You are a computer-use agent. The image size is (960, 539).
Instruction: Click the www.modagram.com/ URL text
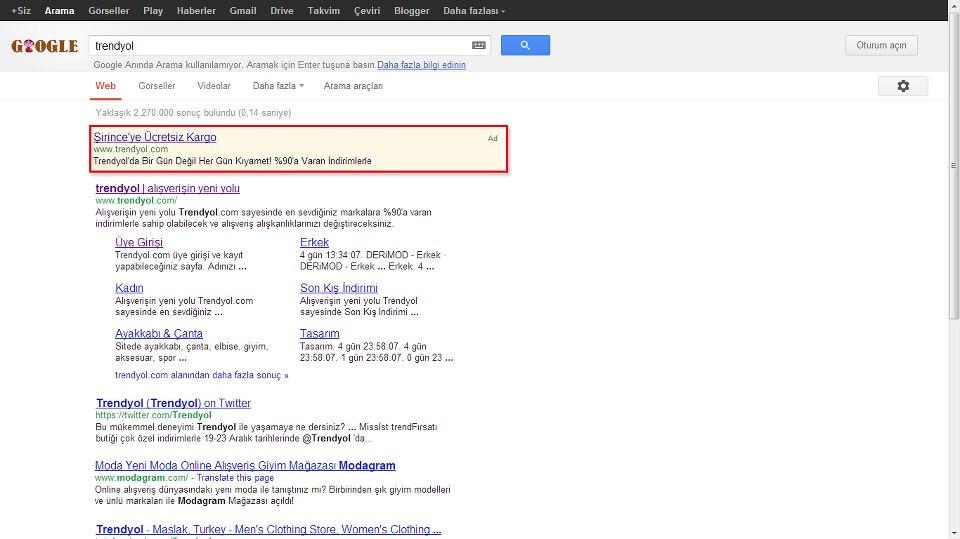click(x=141, y=478)
